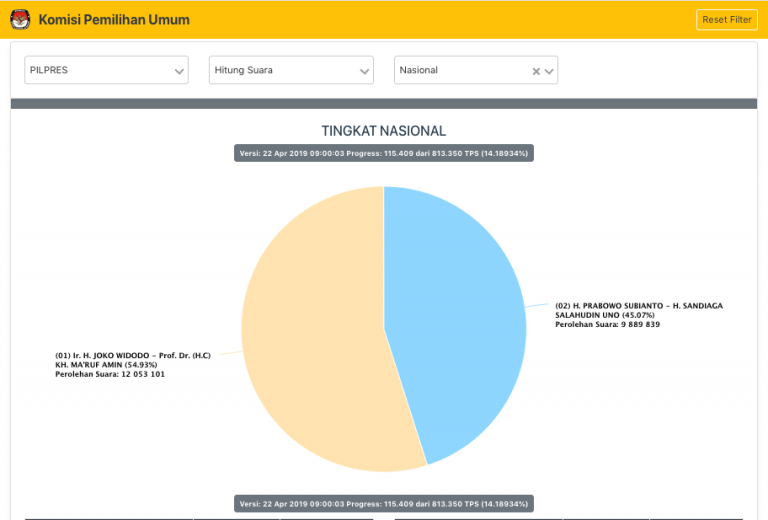The image size is (768, 520).
Task: Open the Komisi Pemilihan Umum title link
Action: click(114, 20)
